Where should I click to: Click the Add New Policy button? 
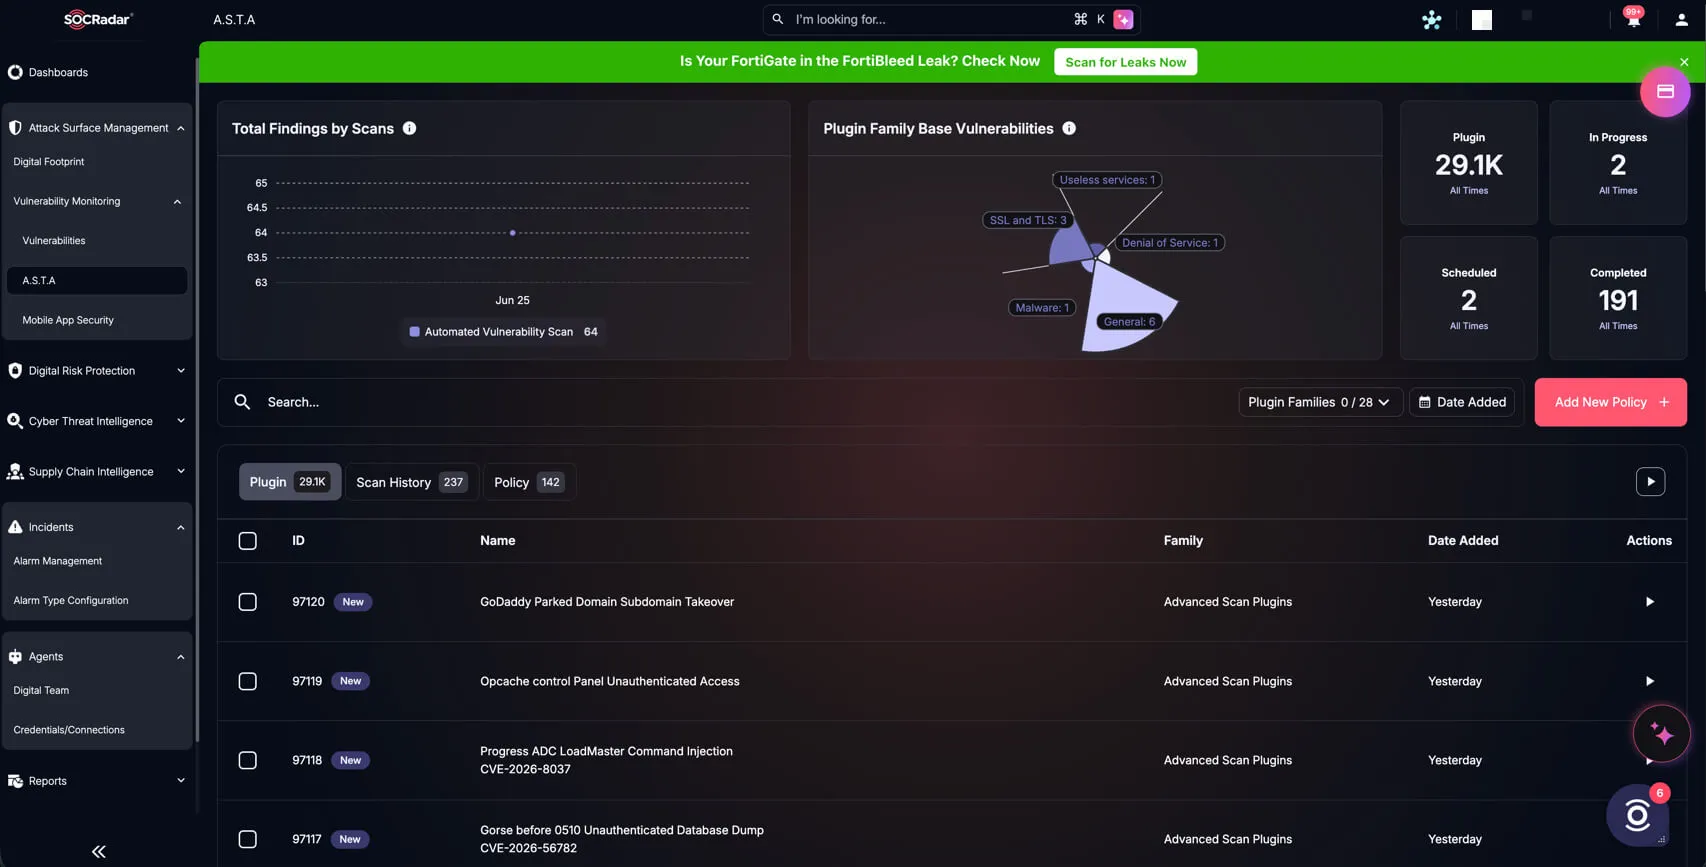(1610, 402)
